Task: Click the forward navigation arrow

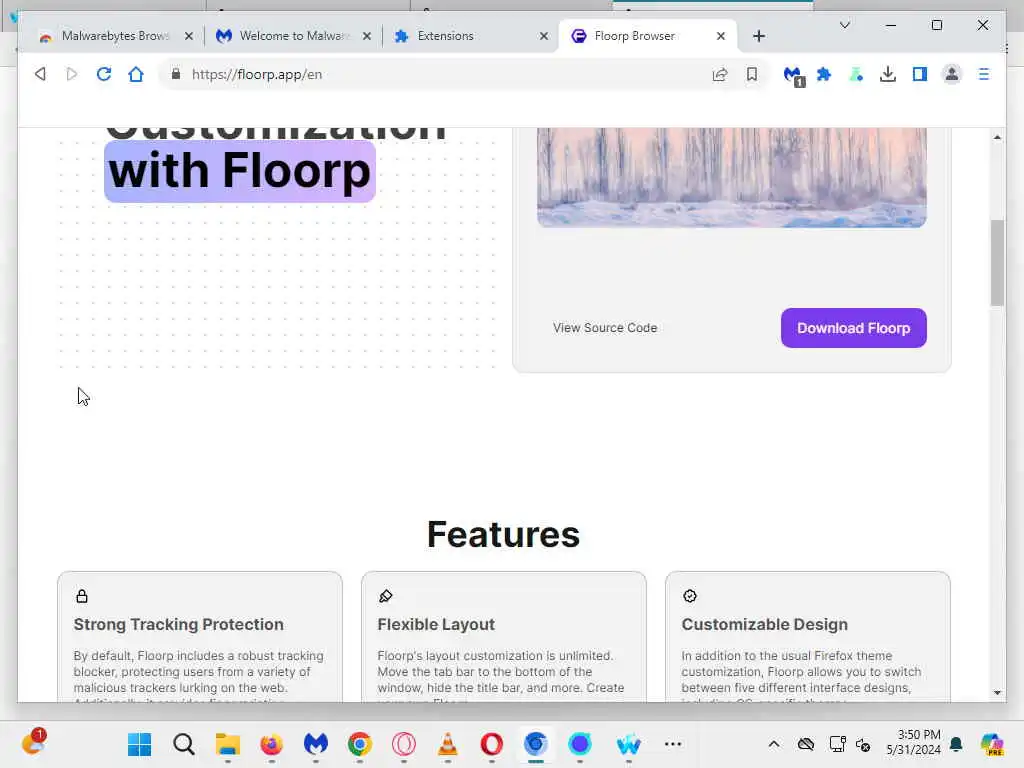Action: pyautogui.click(x=72, y=74)
